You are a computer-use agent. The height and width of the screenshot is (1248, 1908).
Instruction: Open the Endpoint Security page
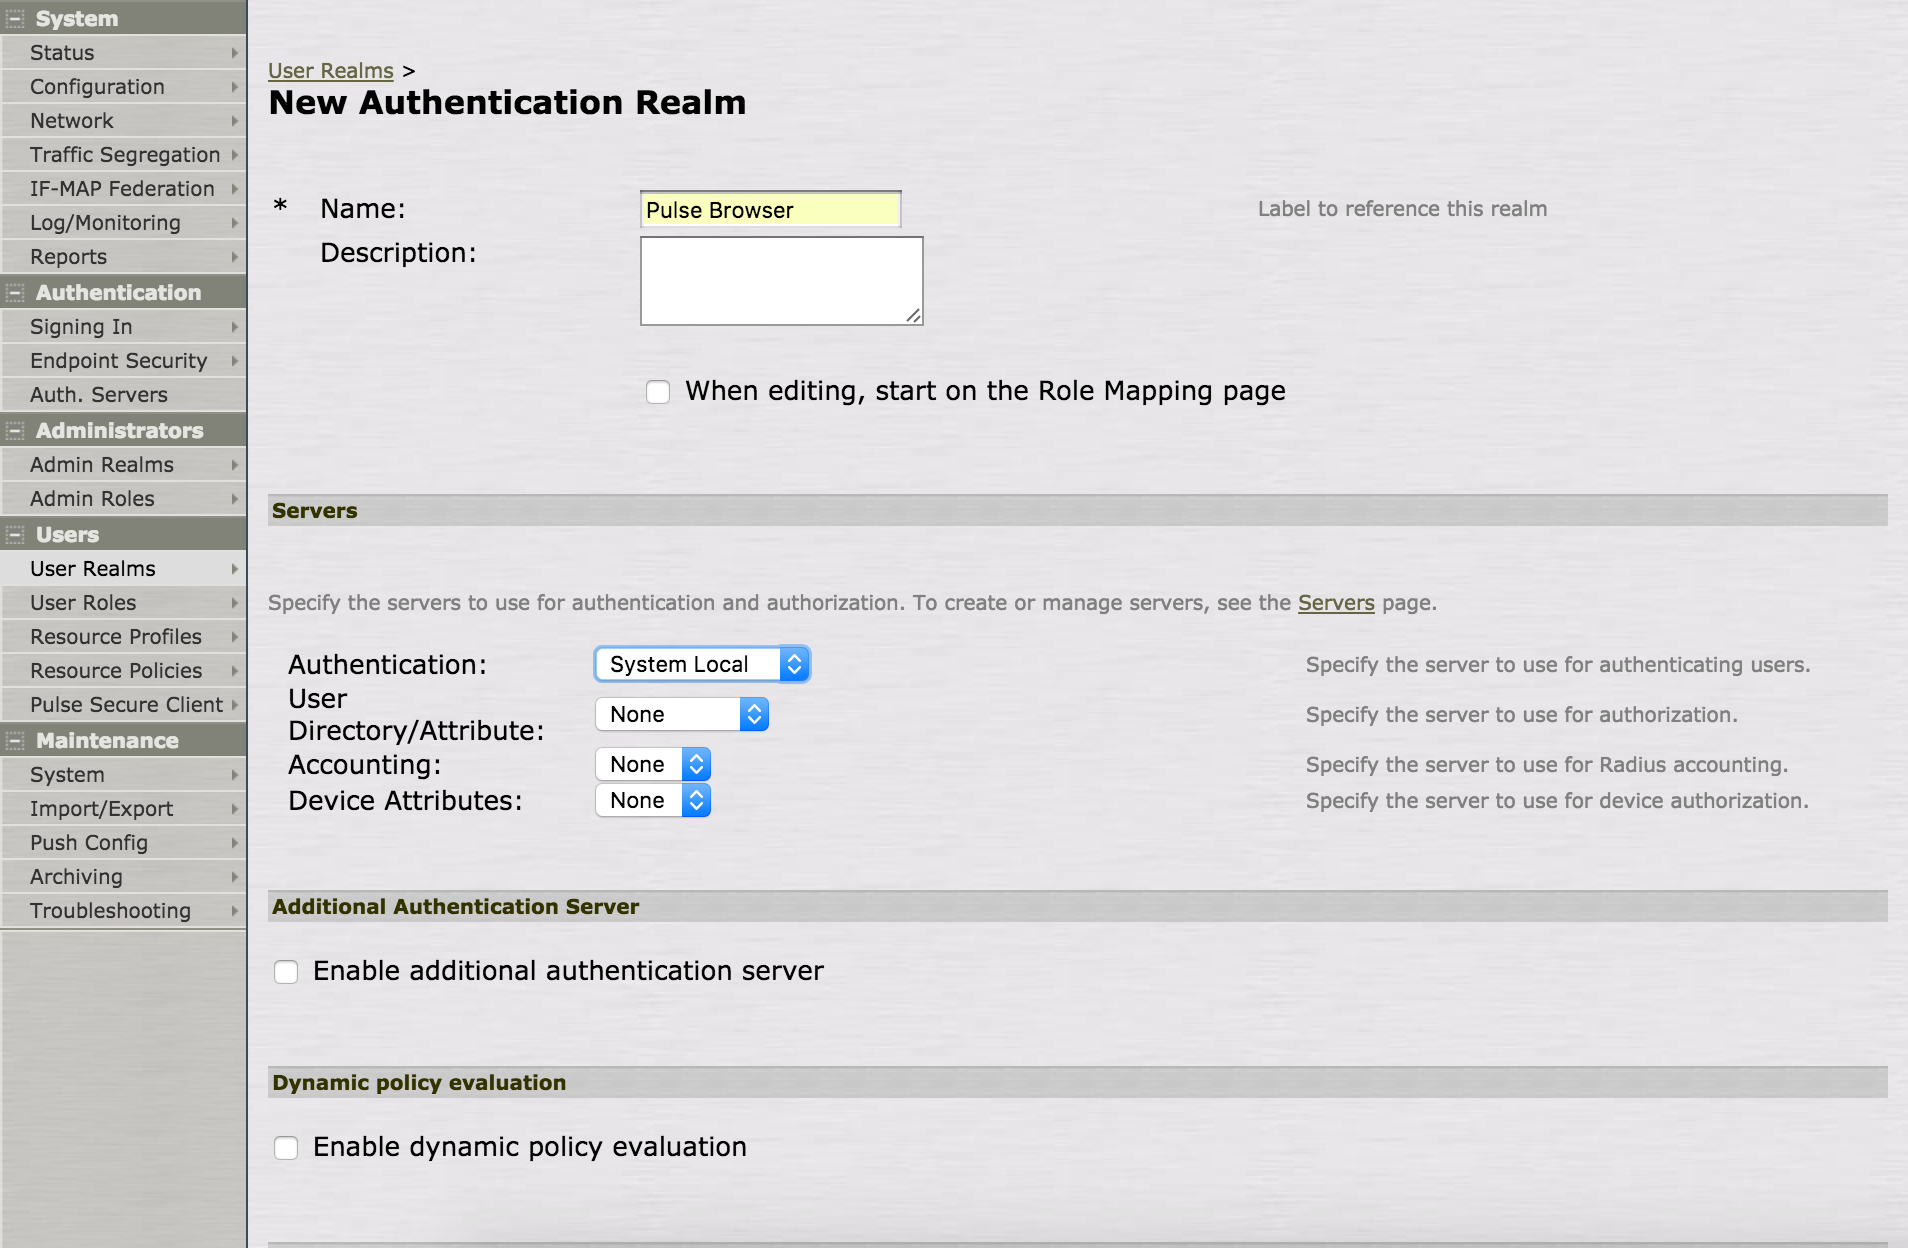(119, 360)
